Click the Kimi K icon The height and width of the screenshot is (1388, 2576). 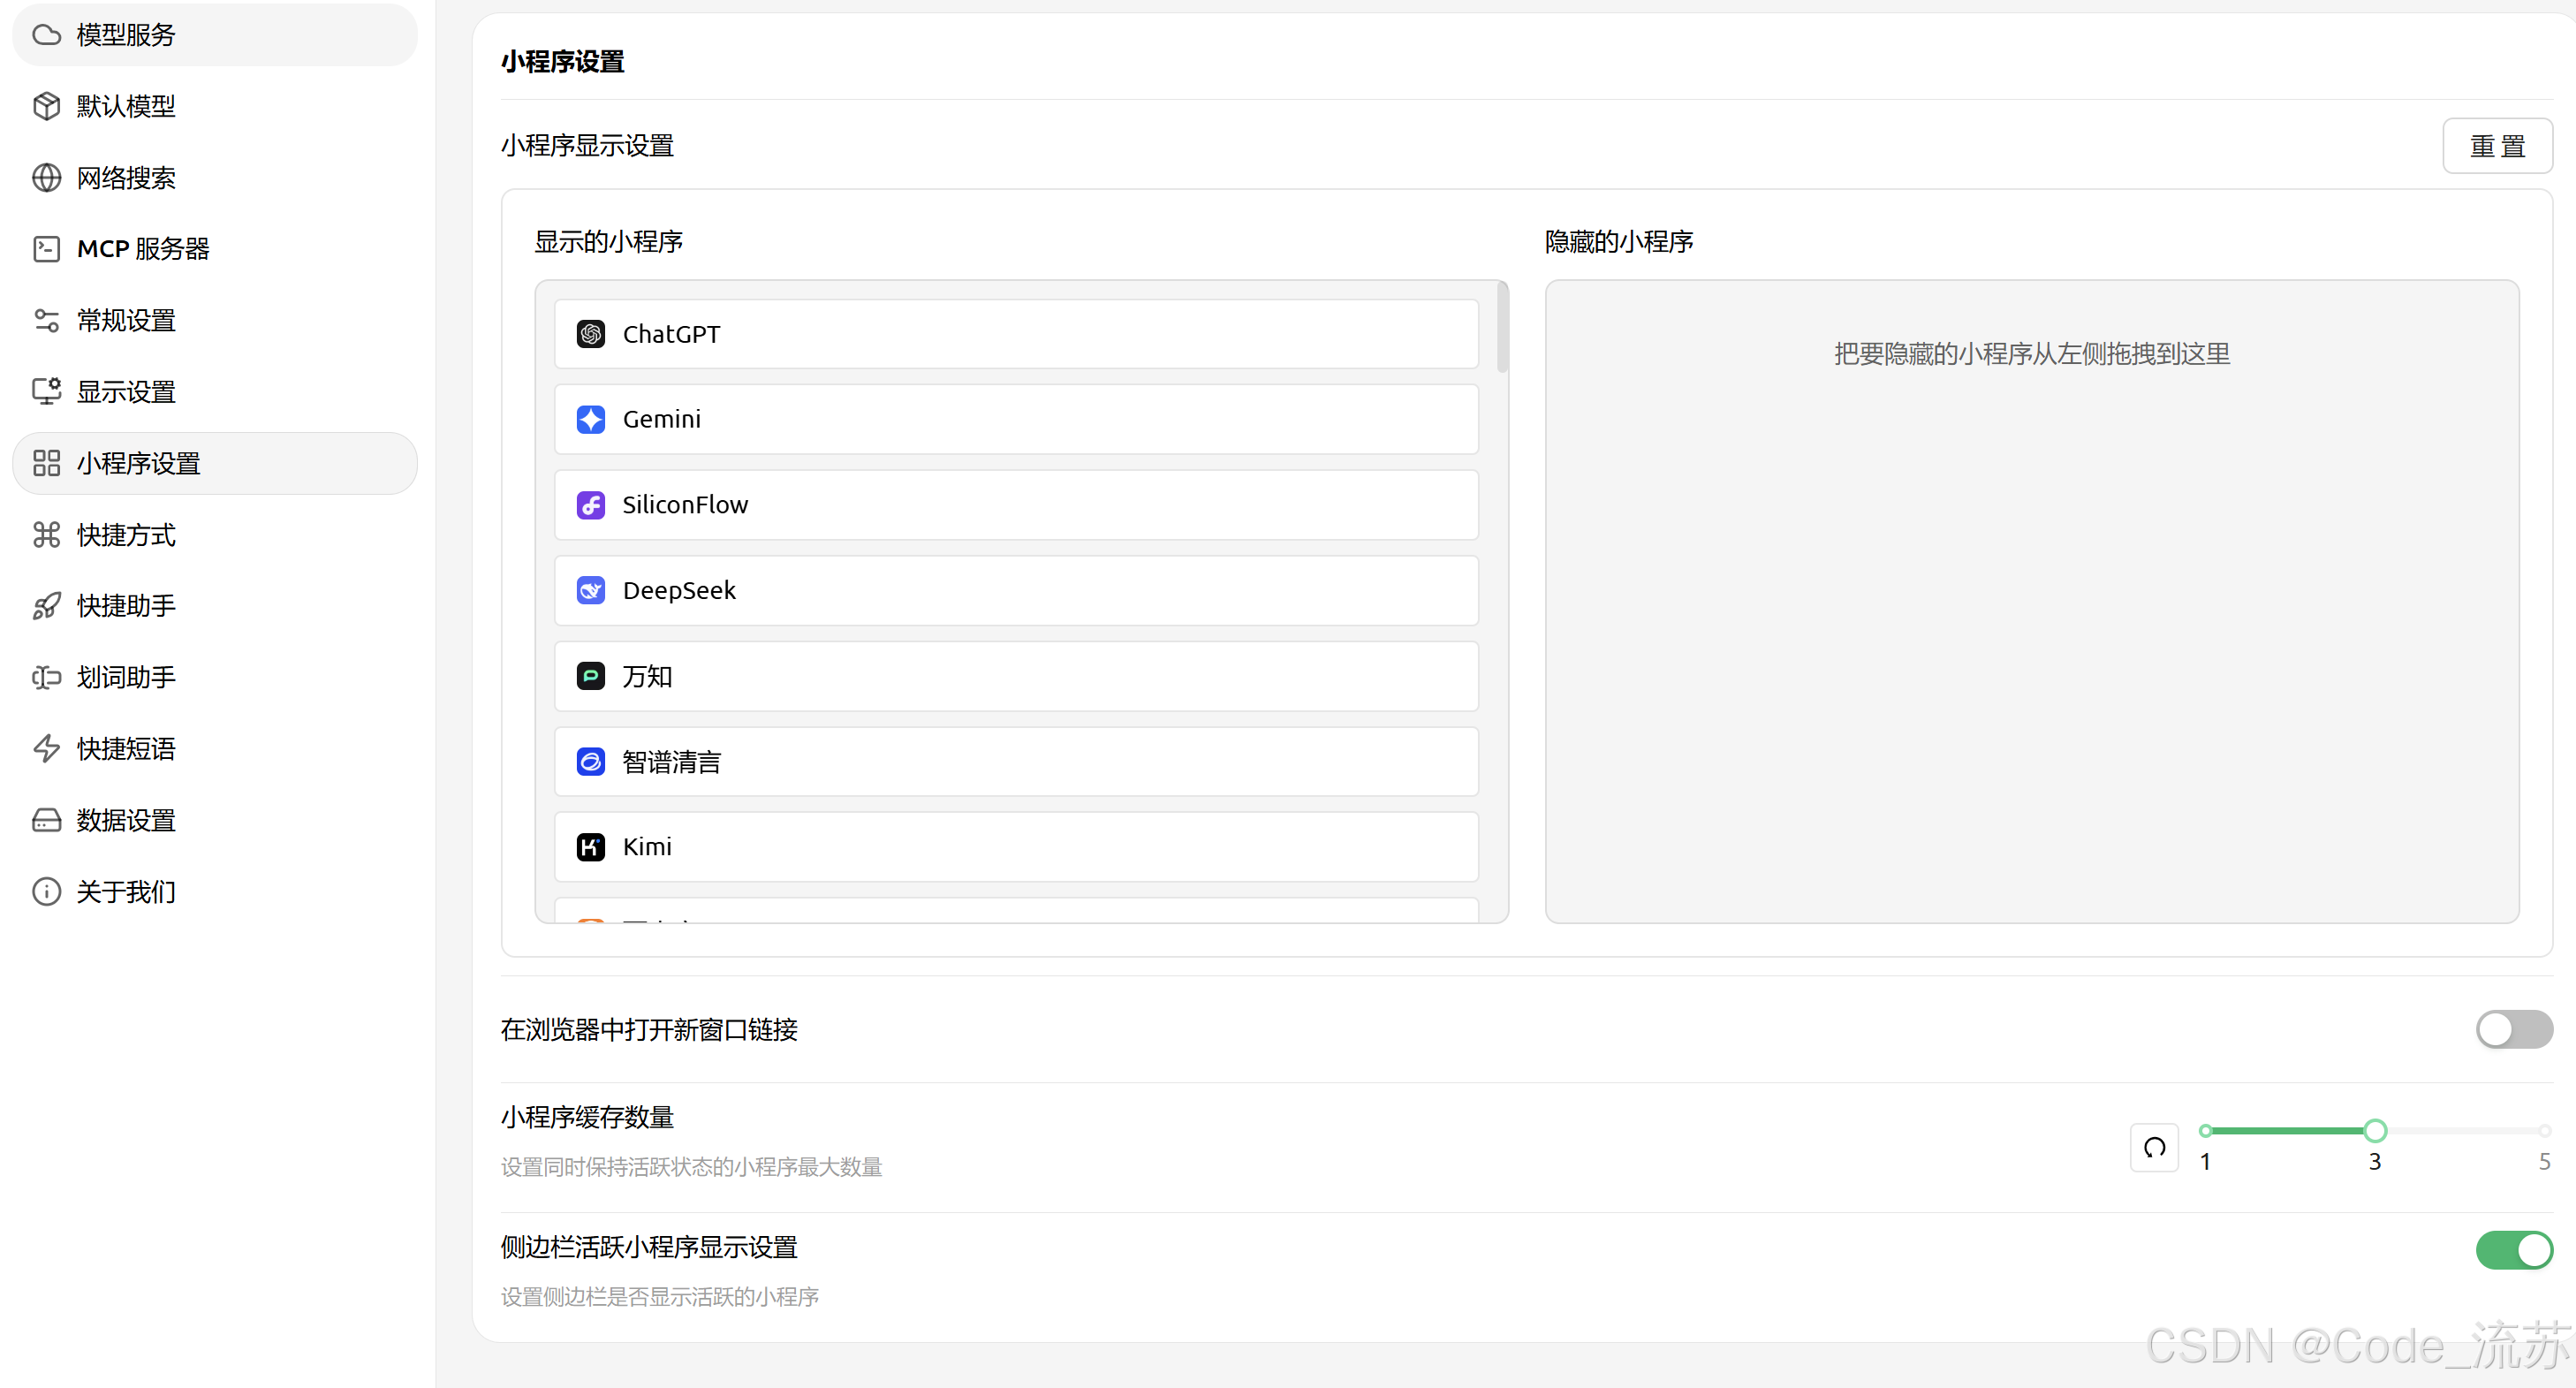(591, 847)
